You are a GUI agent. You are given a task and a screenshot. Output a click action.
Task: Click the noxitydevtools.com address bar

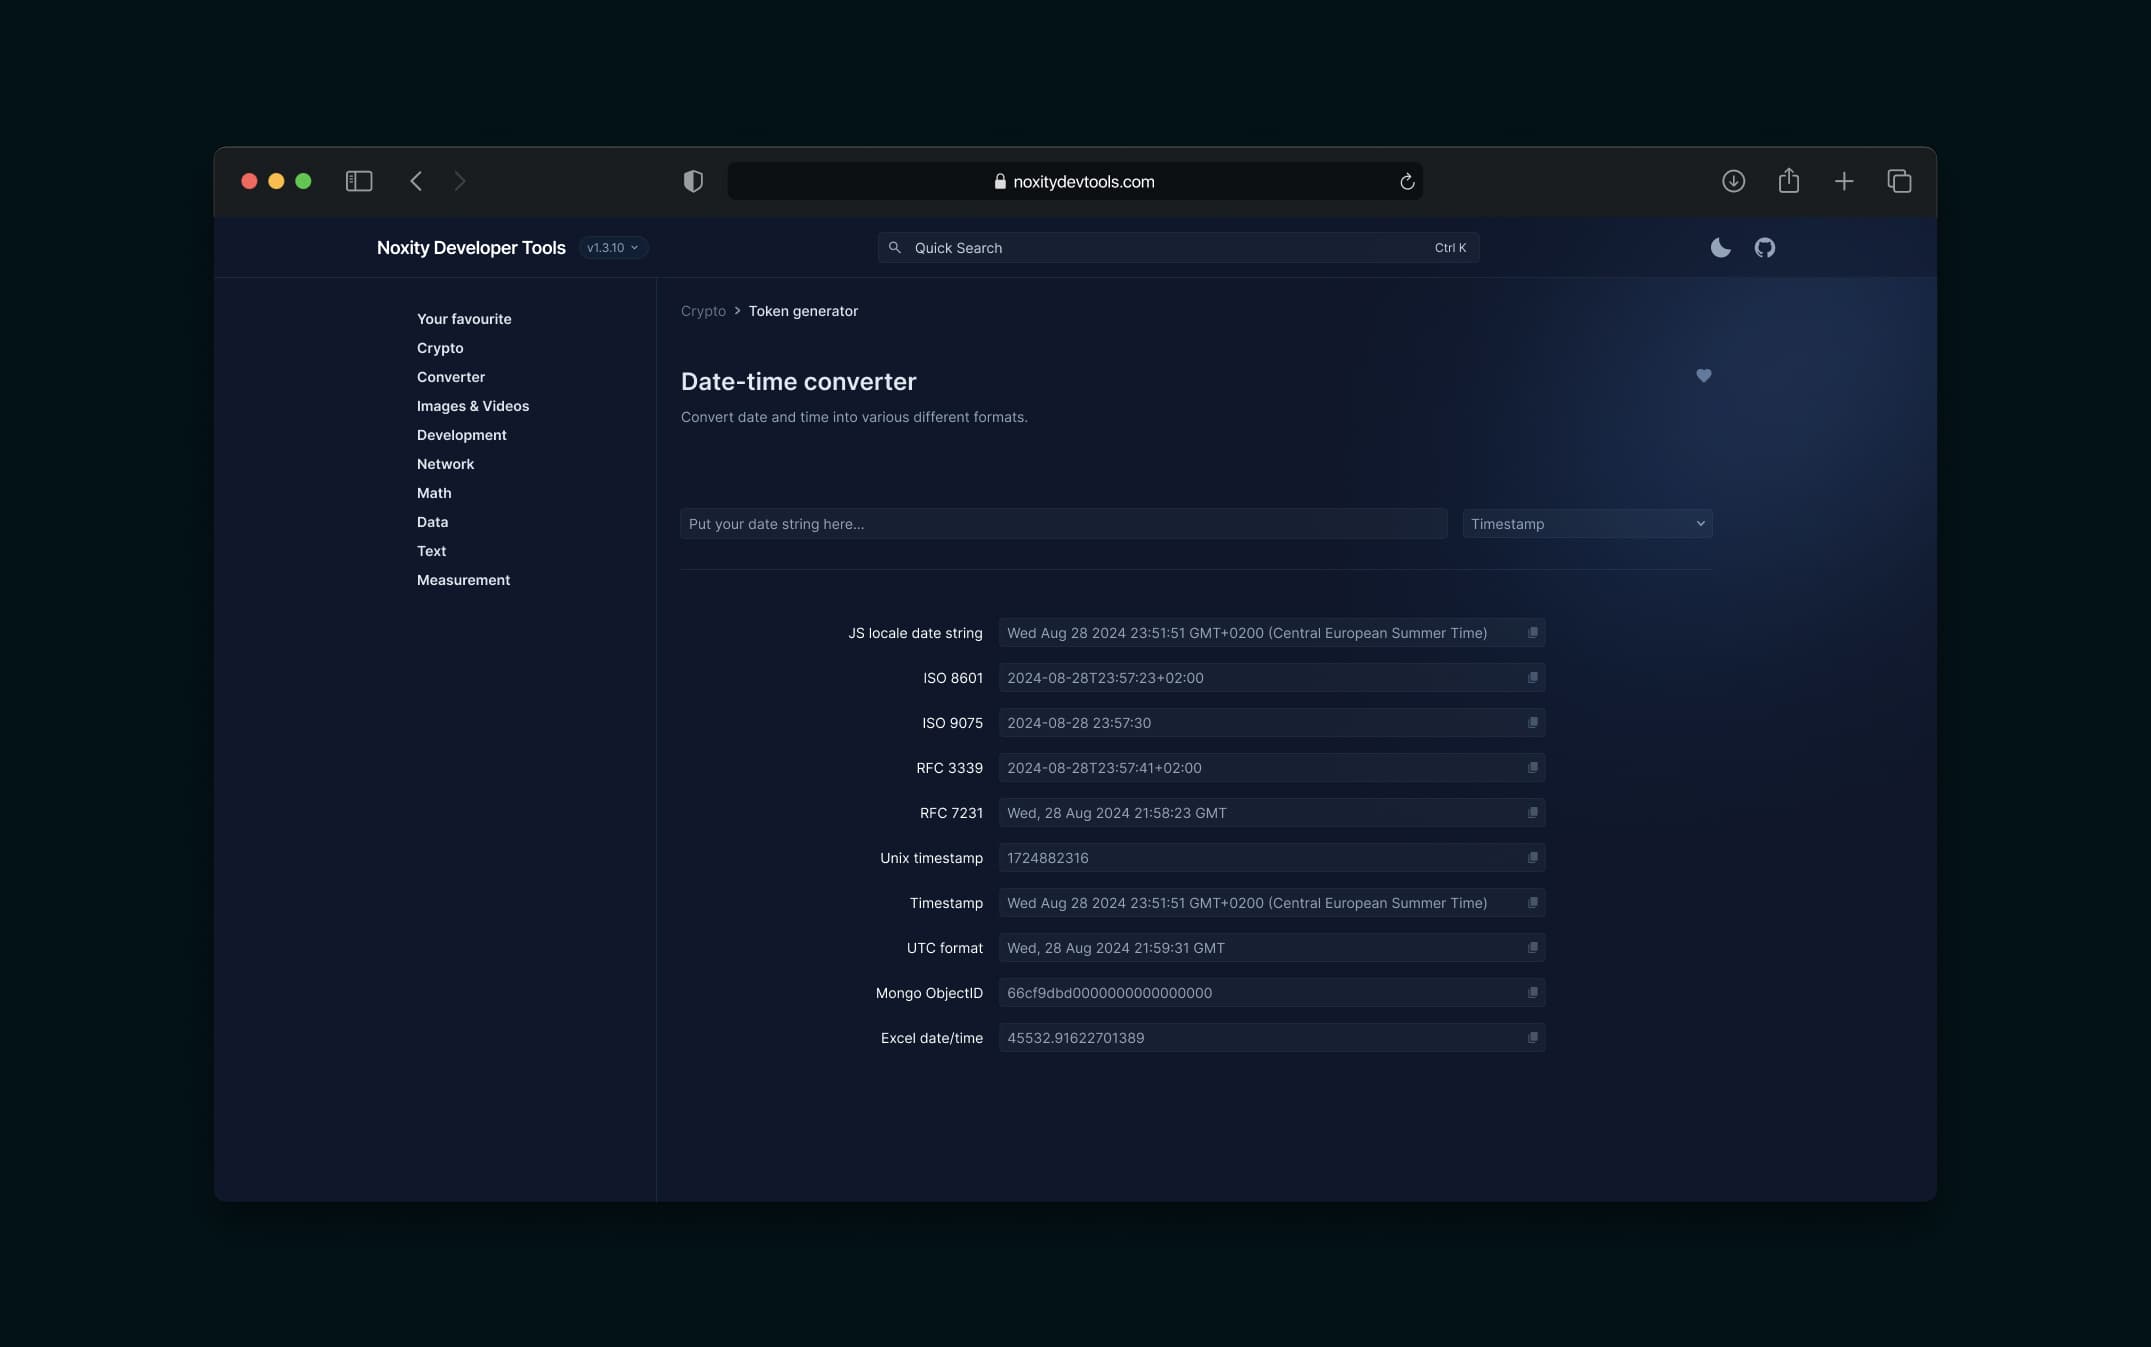click(x=1075, y=181)
